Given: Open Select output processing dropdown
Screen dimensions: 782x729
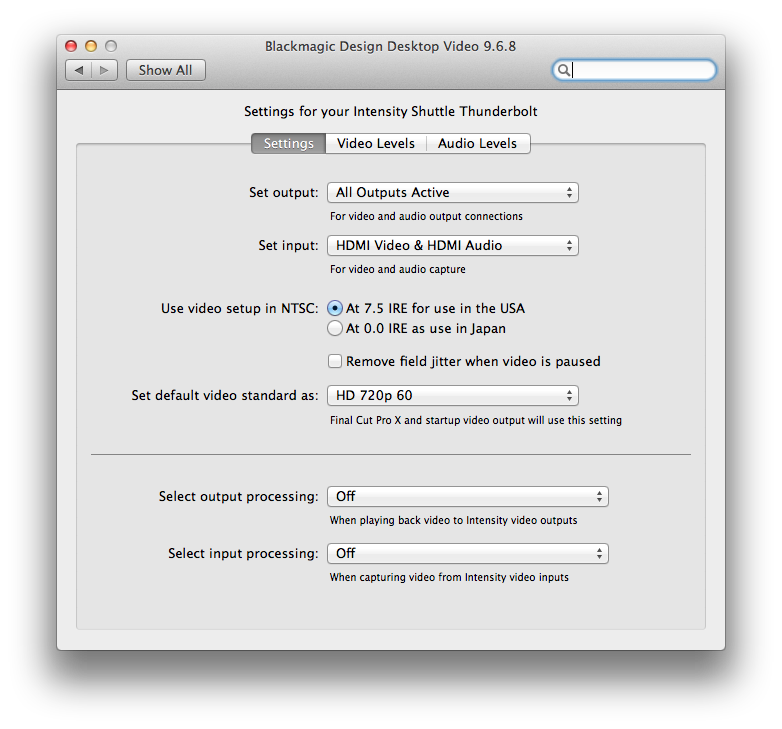Looking at the screenshot, I should tap(468, 497).
